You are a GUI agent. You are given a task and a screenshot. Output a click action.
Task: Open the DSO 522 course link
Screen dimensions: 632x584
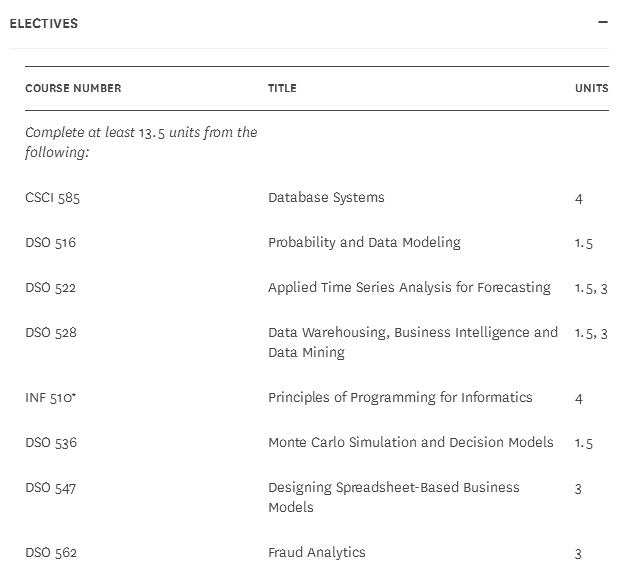50,288
